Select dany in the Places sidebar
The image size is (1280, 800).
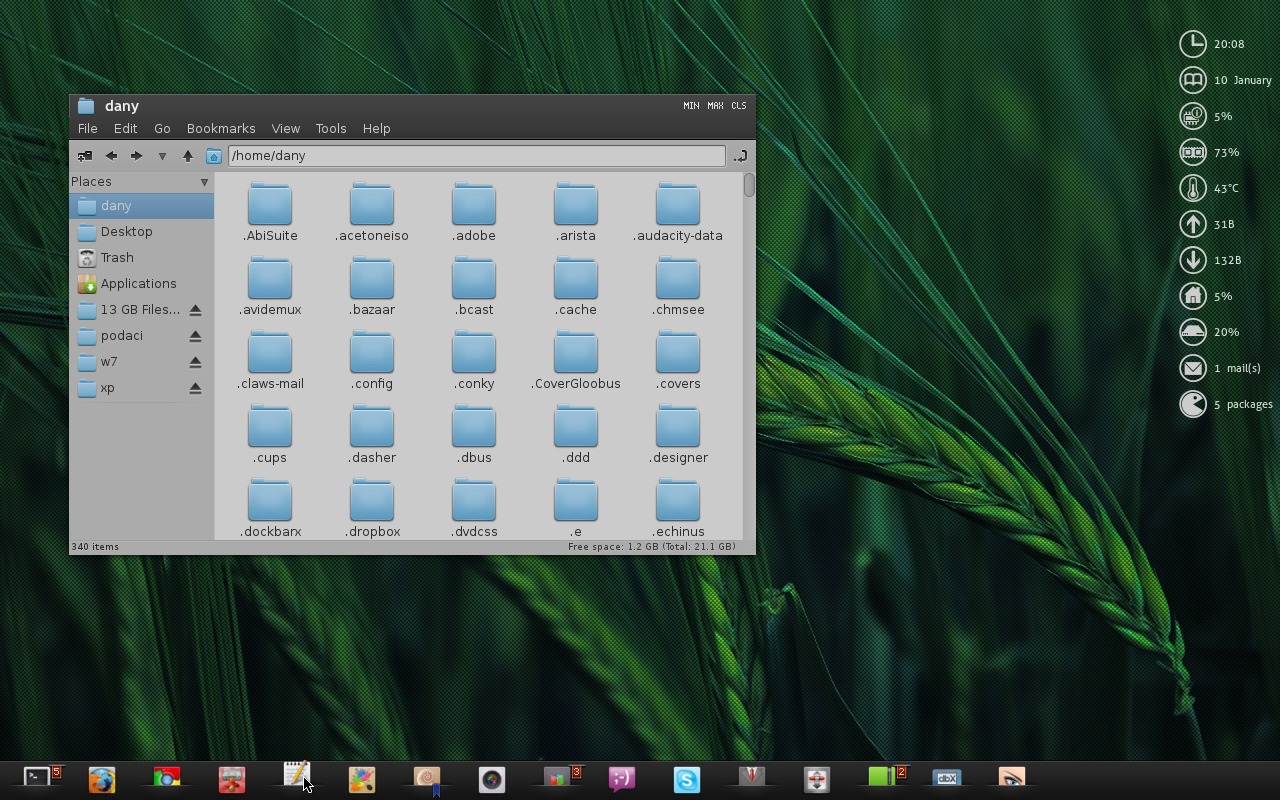pyautogui.click(x=141, y=206)
